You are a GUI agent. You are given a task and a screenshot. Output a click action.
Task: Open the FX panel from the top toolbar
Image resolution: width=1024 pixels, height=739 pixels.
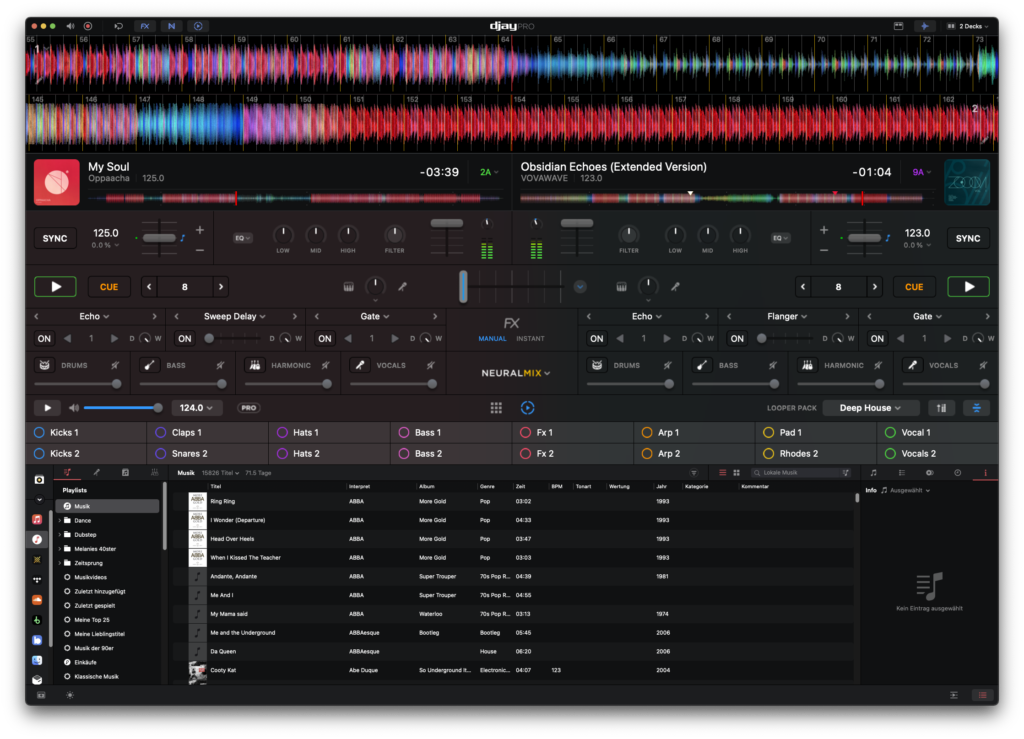(145, 26)
